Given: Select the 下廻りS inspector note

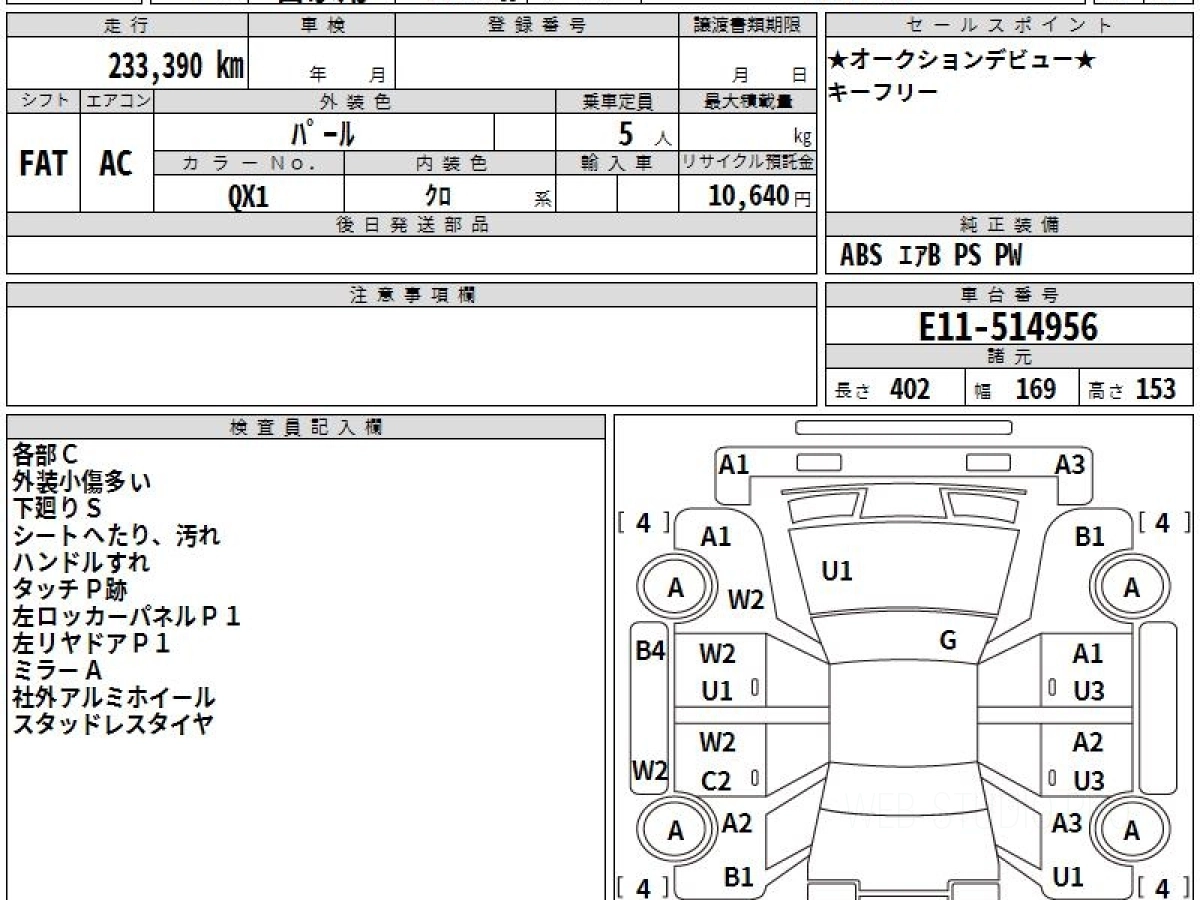Looking at the screenshot, I should (x=57, y=508).
